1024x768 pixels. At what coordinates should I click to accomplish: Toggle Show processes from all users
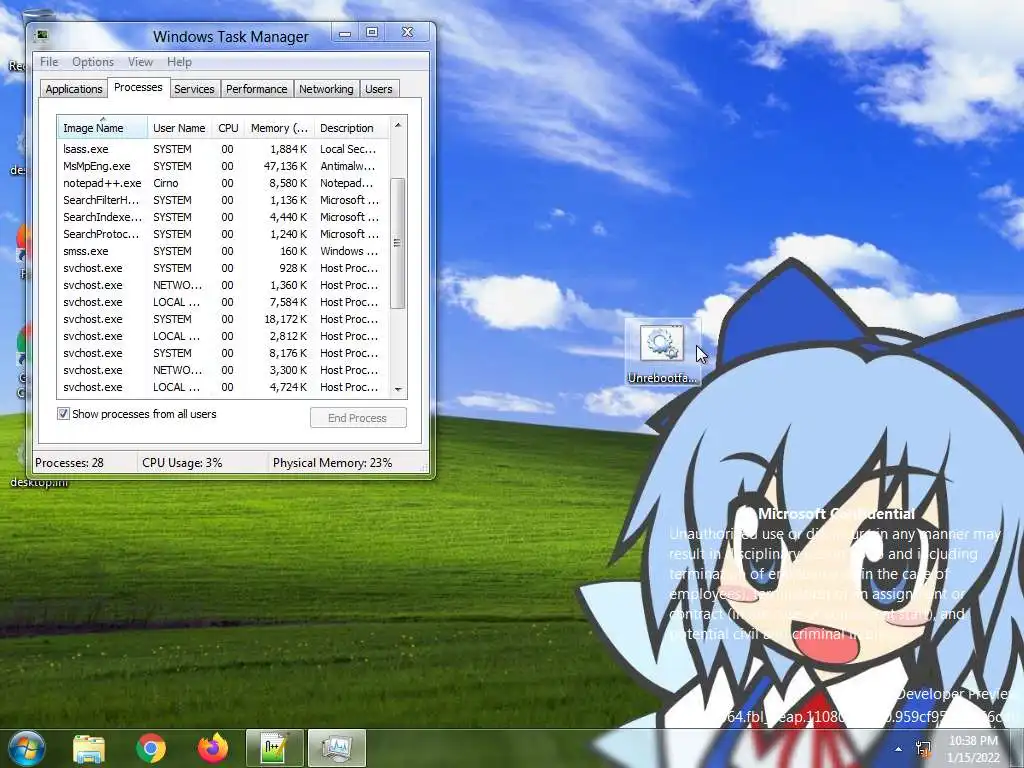pos(63,414)
